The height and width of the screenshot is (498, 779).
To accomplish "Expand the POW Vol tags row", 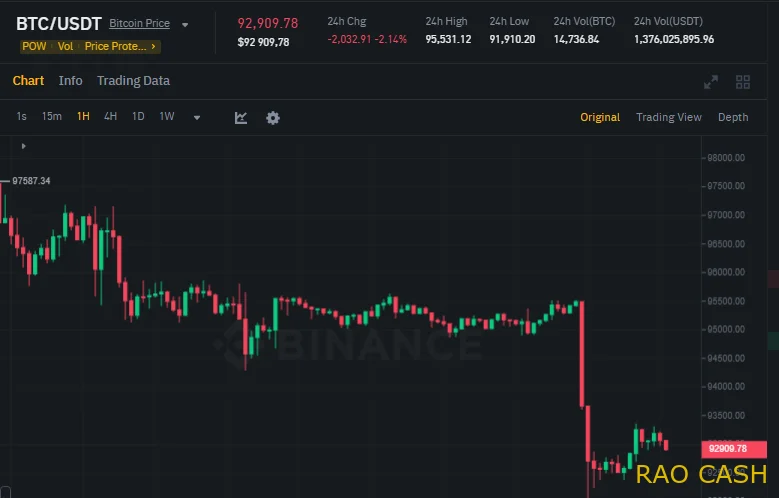I will (155, 46).
